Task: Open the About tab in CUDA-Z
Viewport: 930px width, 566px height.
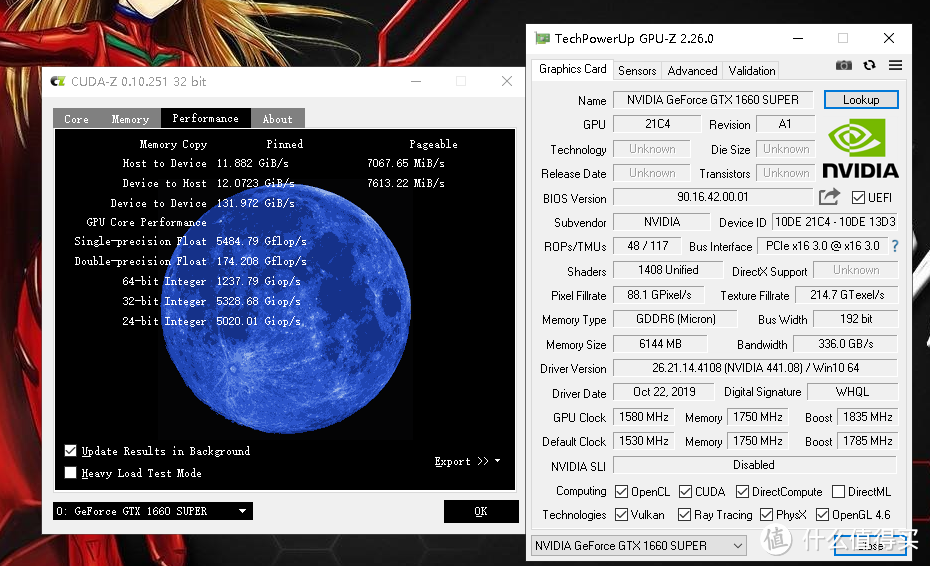Action: coord(278,119)
